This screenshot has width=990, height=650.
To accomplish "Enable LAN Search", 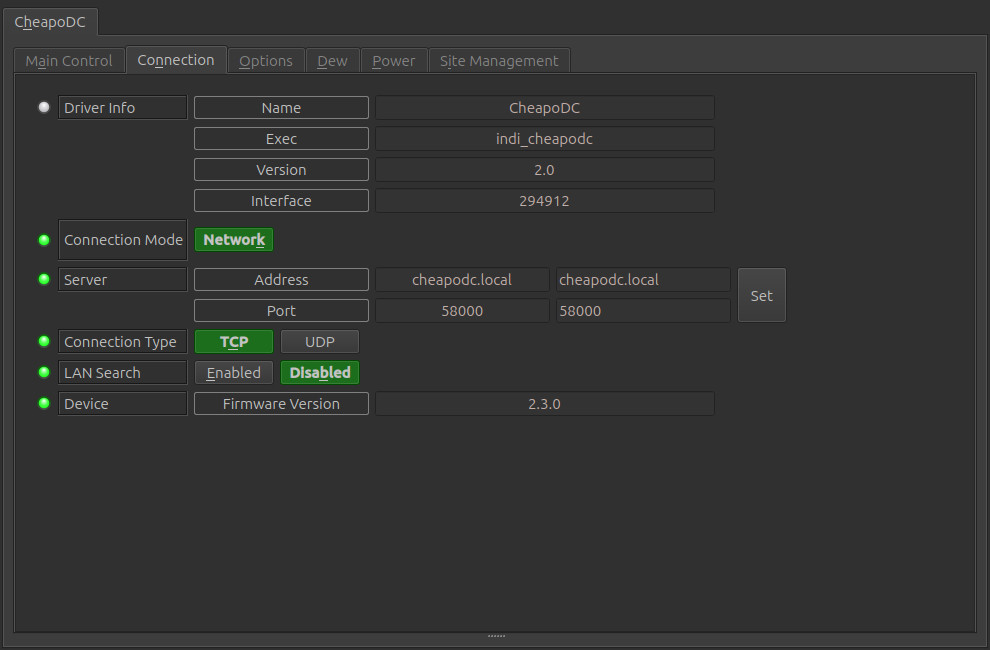I will [x=234, y=373].
